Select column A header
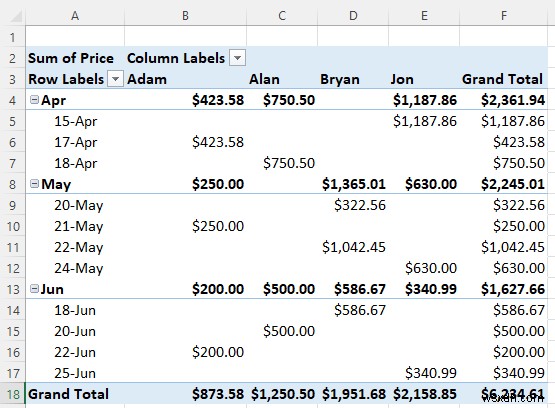 [x=75, y=16]
